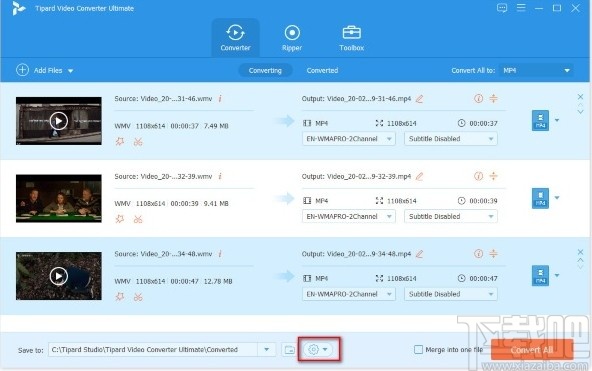
Task: Remove the 31-46.wmv item with X
Action: (x=580, y=97)
